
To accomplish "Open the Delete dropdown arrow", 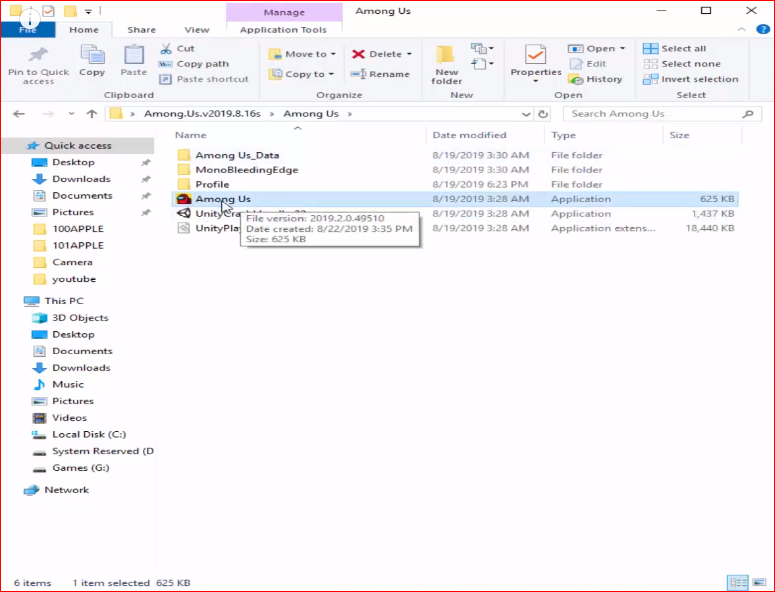I will click(409, 54).
